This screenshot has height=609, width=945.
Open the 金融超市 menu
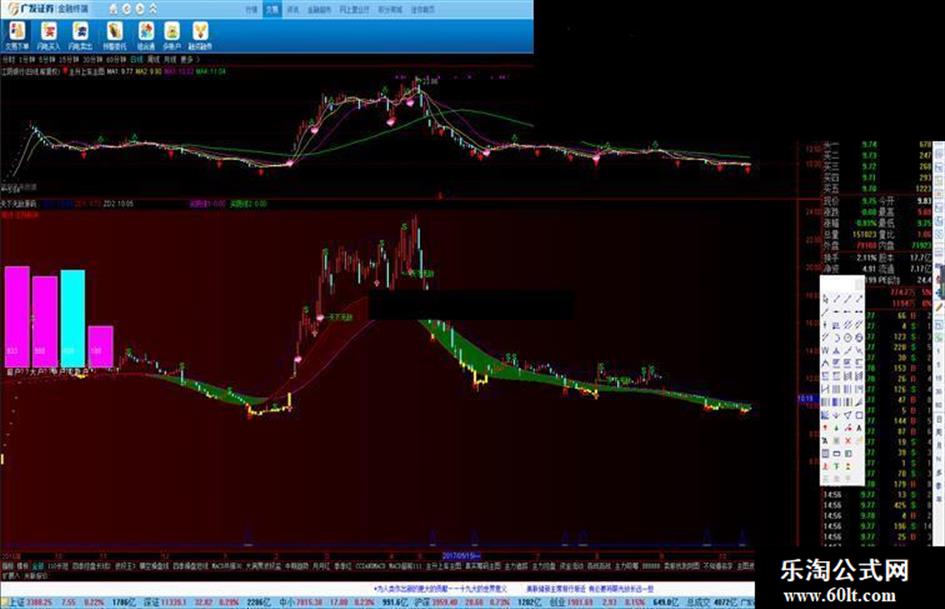point(319,10)
